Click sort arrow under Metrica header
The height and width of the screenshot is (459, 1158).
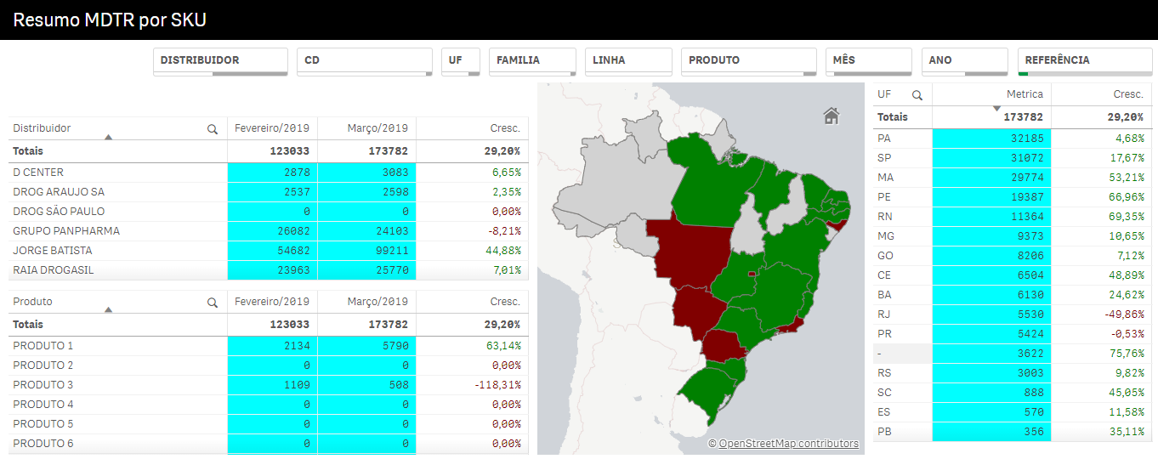pos(996,107)
